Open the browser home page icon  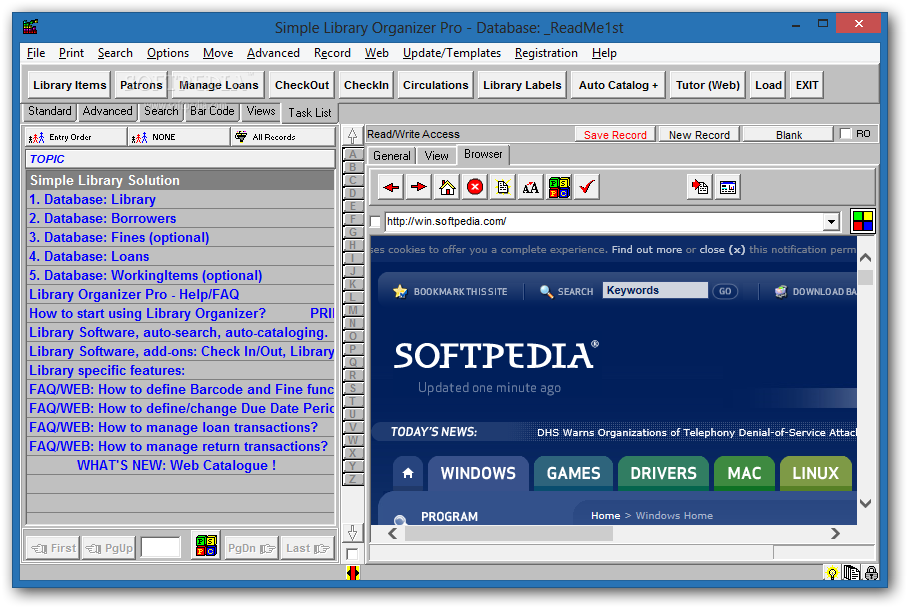pyautogui.click(x=447, y=187)
